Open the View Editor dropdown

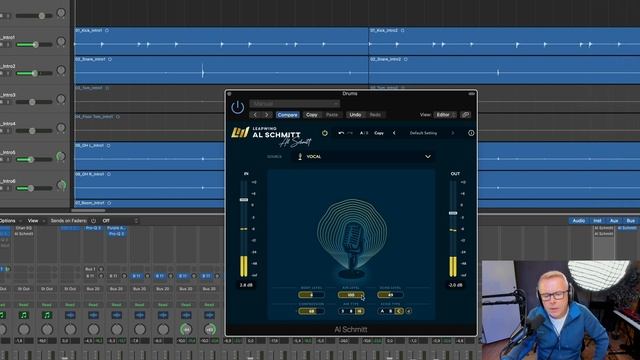point(444,115)
